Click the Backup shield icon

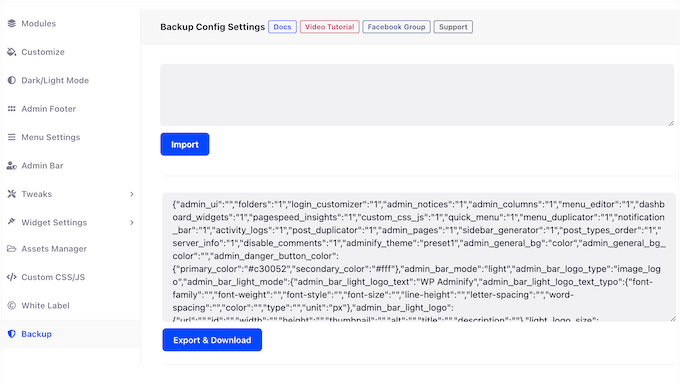click(12, 334)
